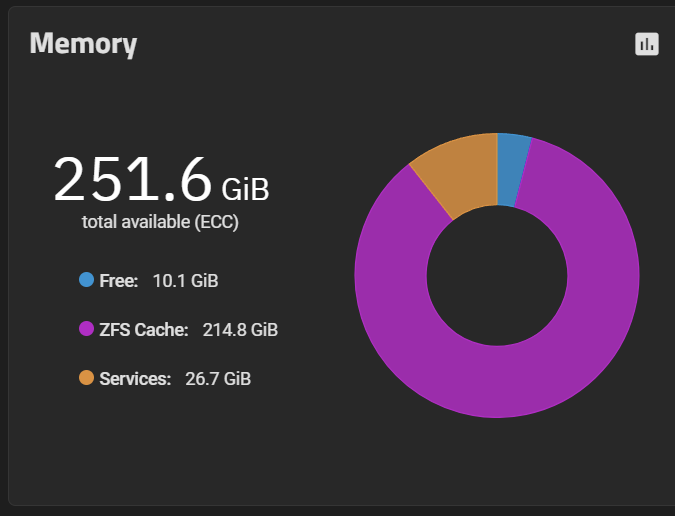
Task: Select the blue Free slice of donut
Action: click(x=514, y=169)
